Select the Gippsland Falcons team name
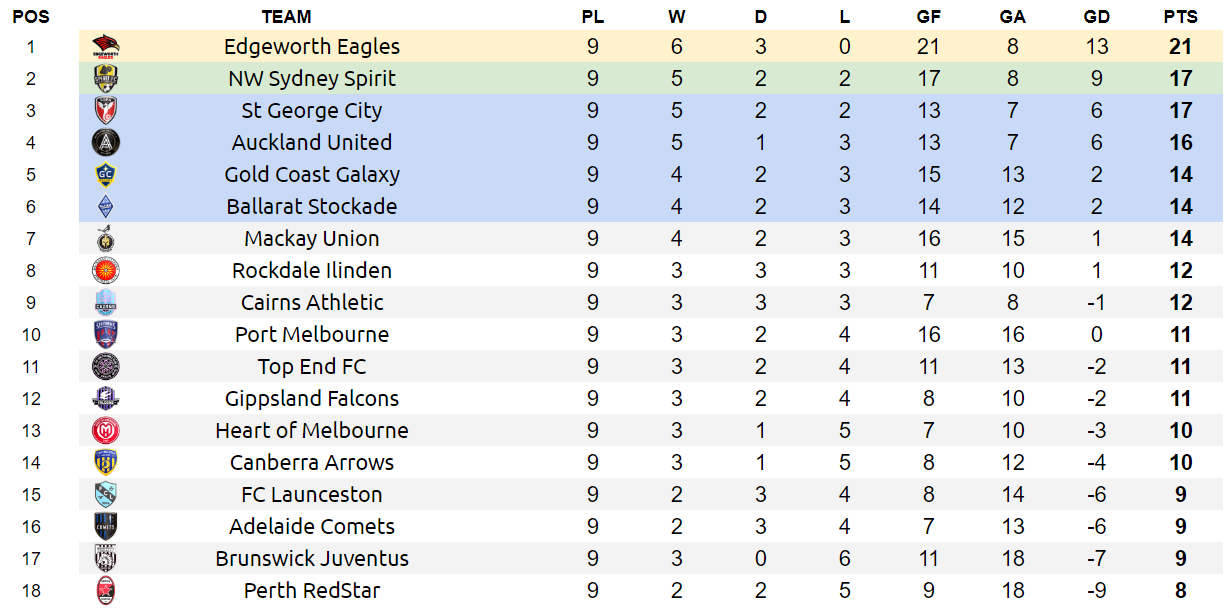This screenshot has height=615, width=1225. [312, 398]
